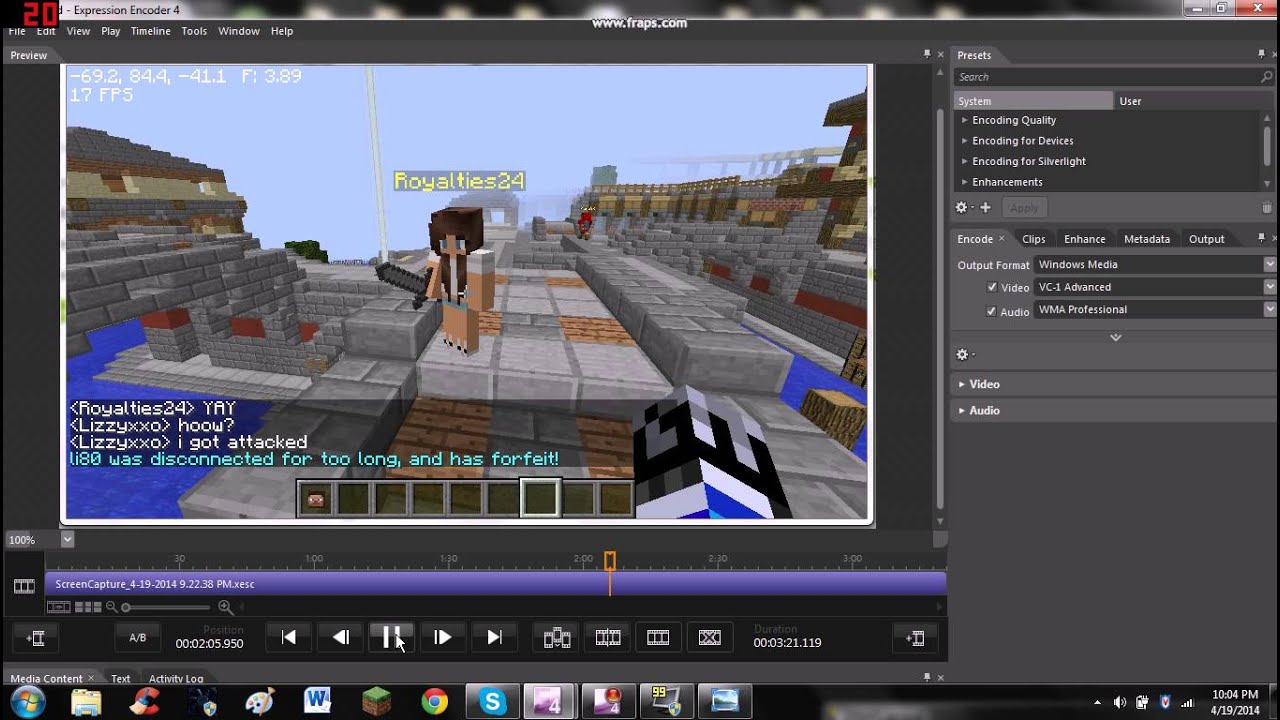Click the orange playhead marker on the timeline

tap(609, 561)
